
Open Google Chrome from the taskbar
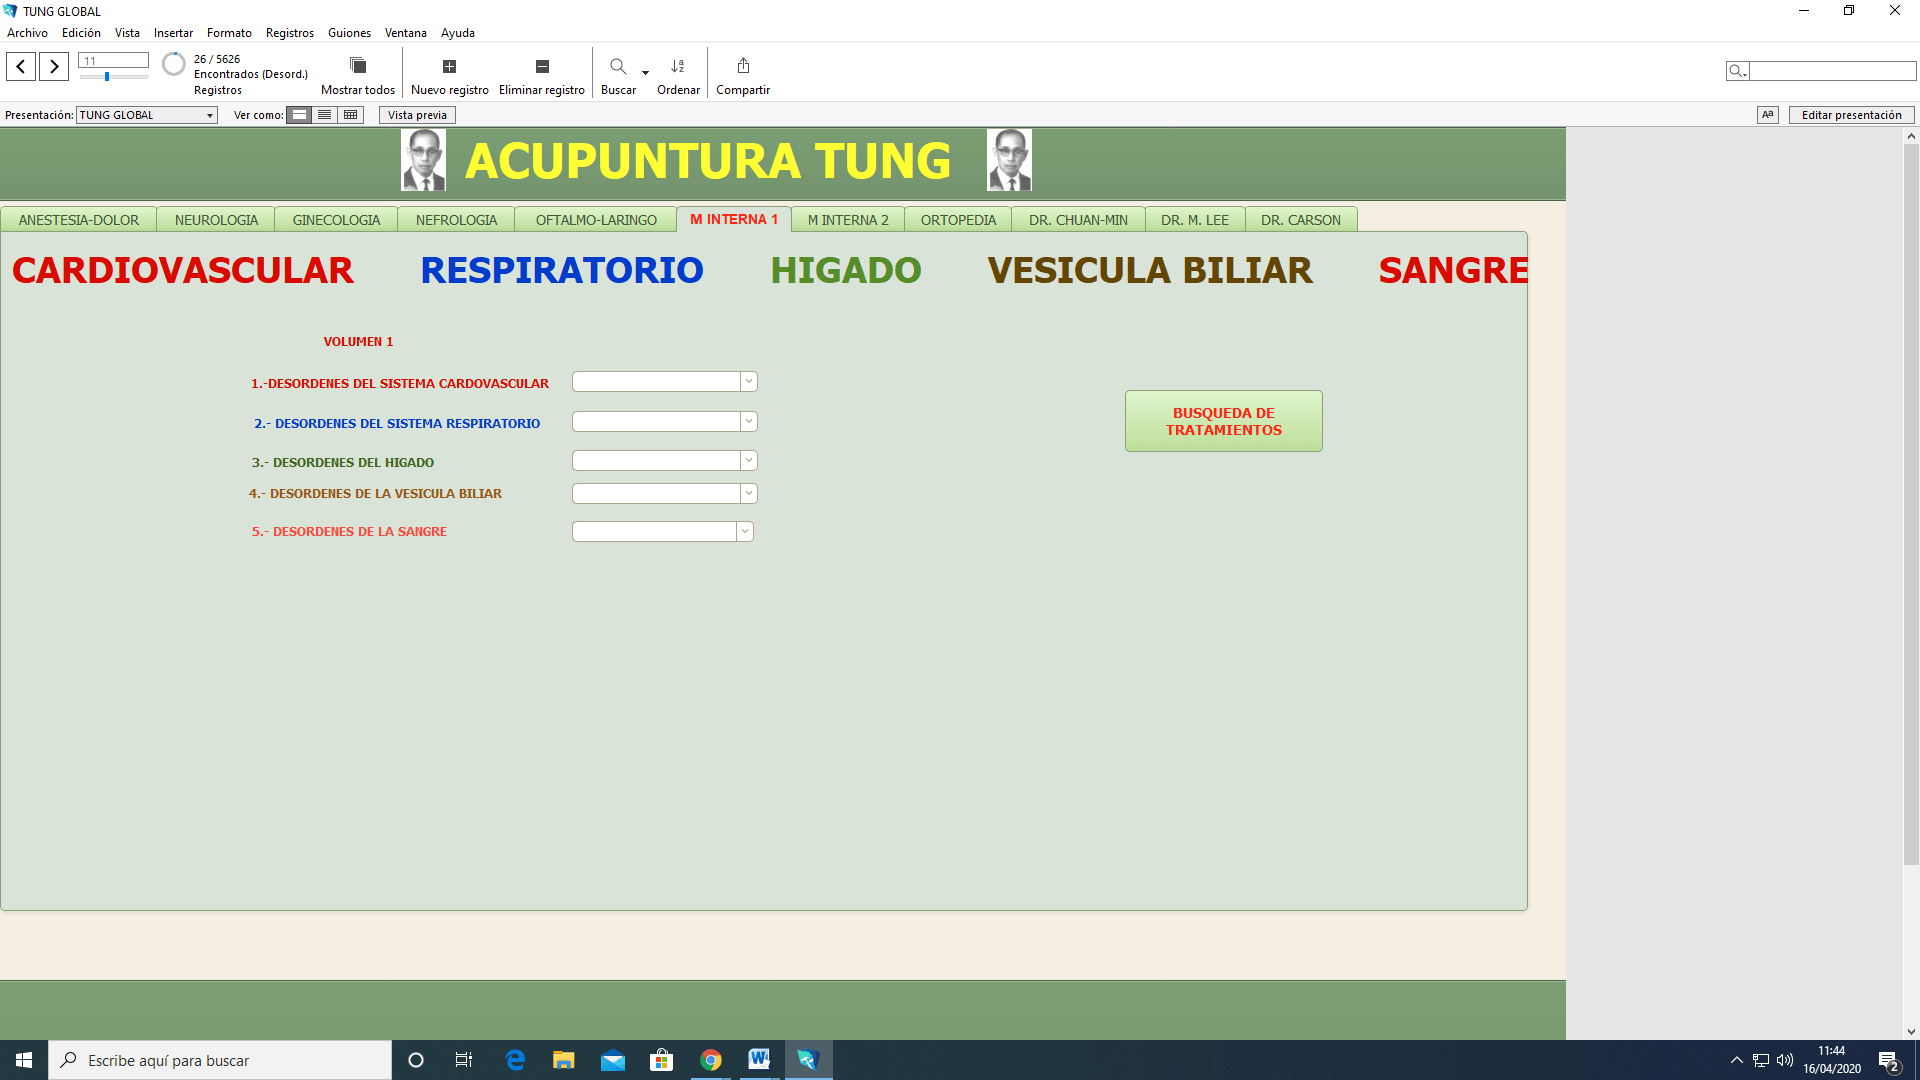(711, 1060)
